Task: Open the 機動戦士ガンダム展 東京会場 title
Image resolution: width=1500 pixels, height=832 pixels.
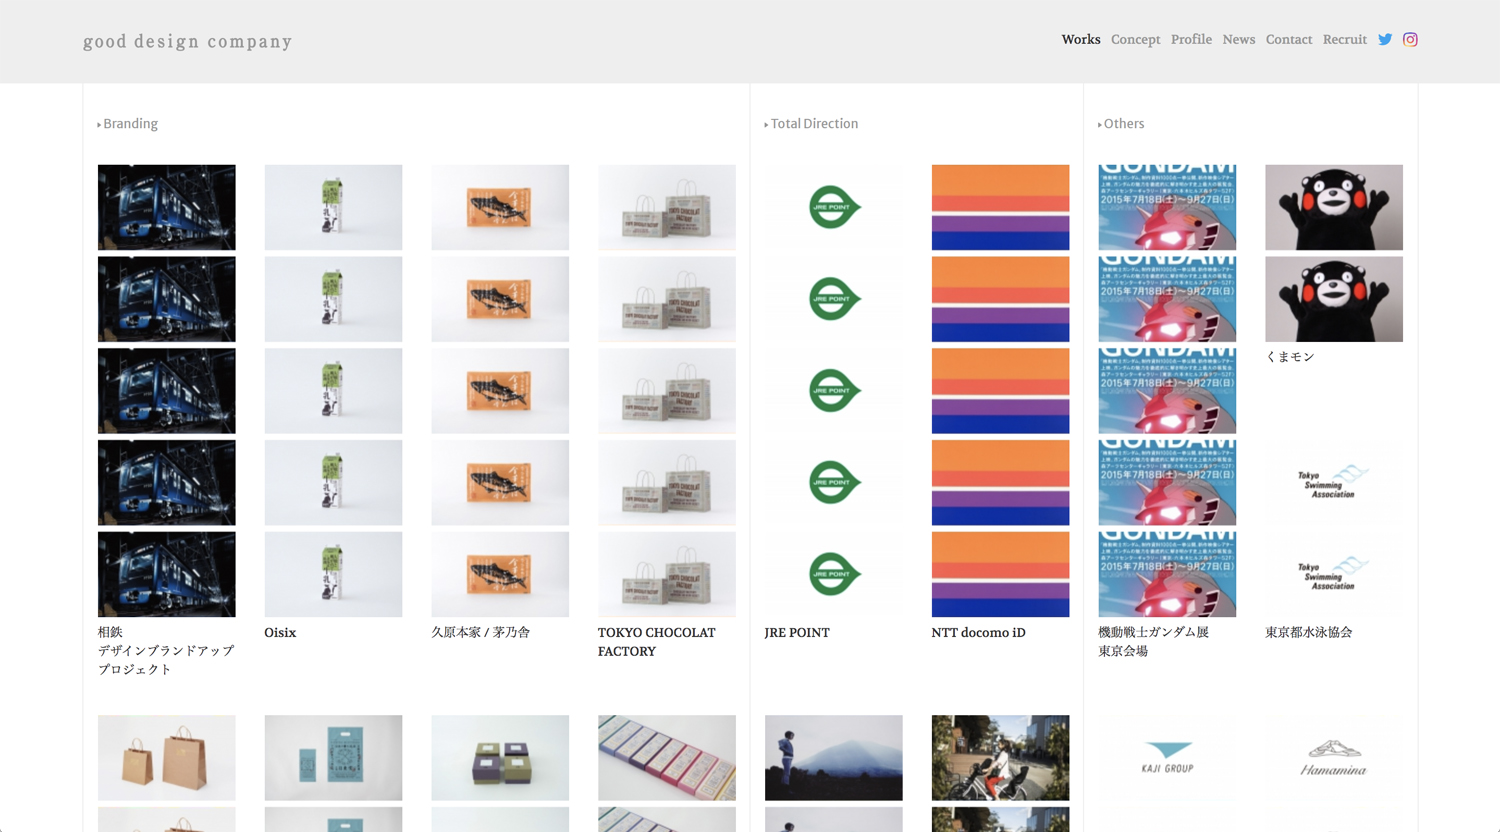Action: (x=1154, y=642)
